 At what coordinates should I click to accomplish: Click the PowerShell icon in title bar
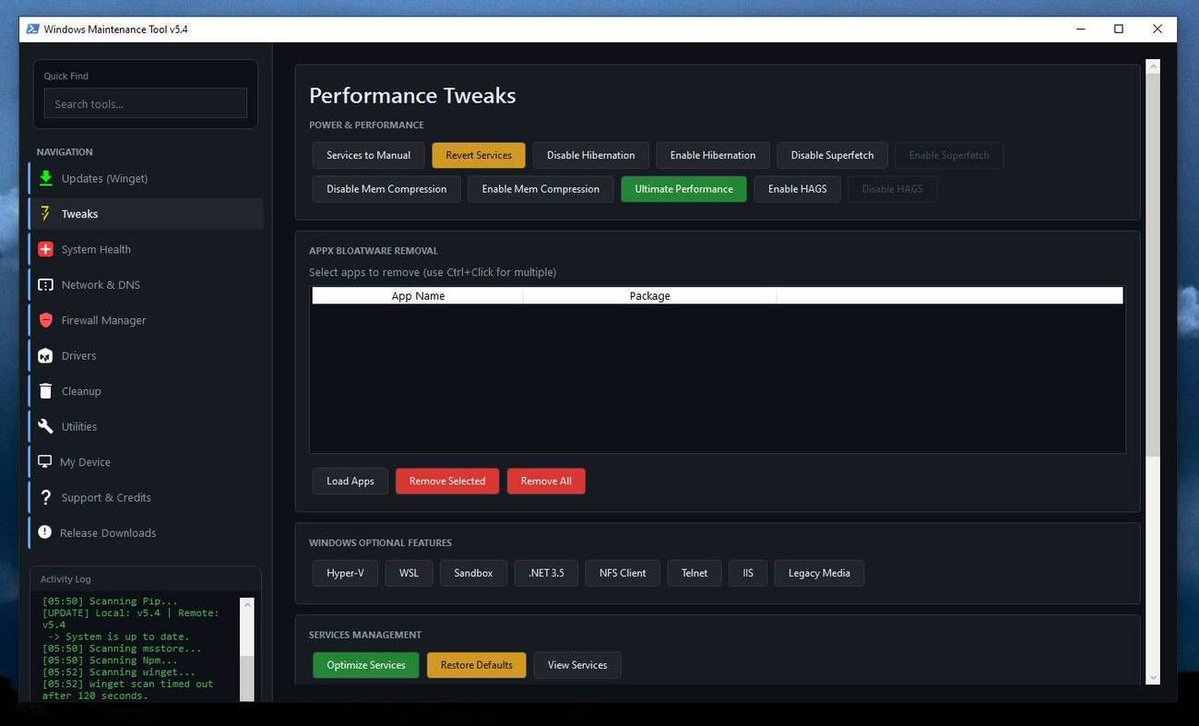pyautogui.click(x=33, y=29)
